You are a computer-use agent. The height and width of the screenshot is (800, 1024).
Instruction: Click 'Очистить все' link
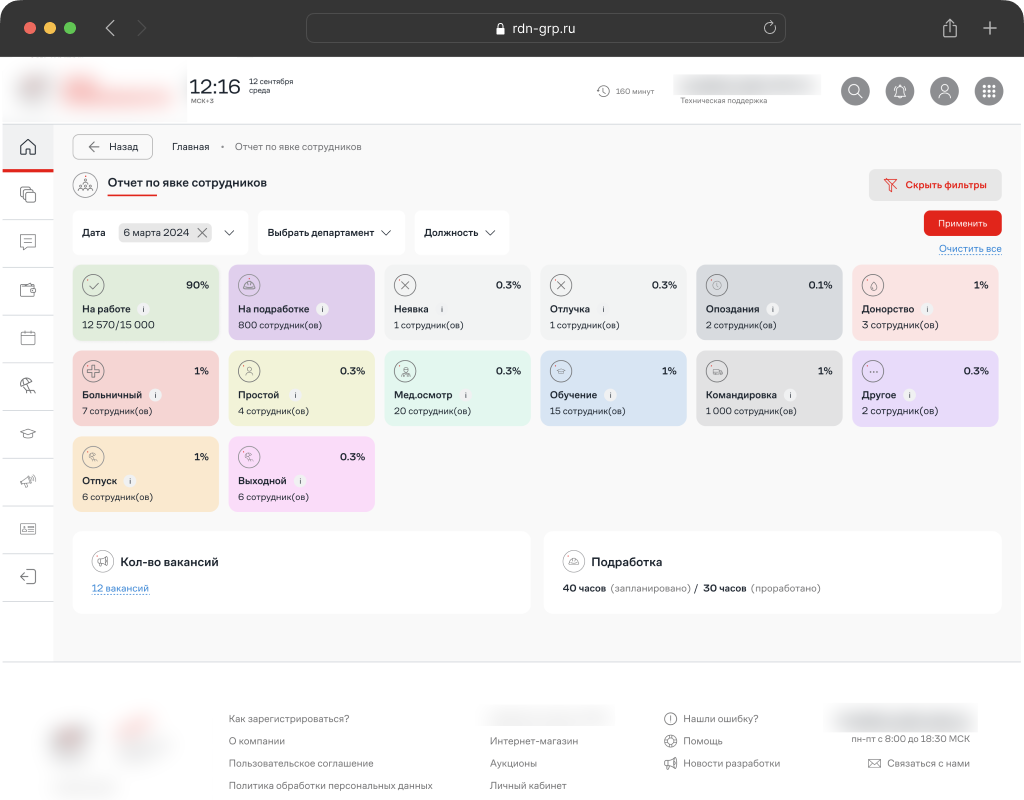click(x=969, y=249)
